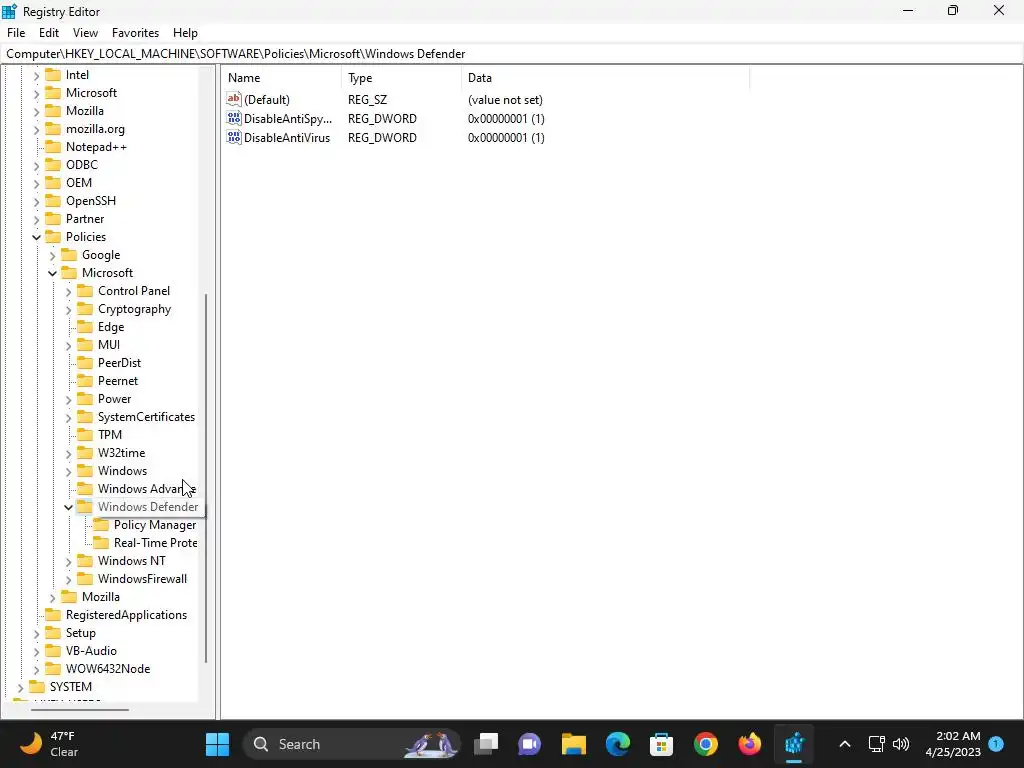
Task: Open the volume control in system tray
Action: coord(901,744)
